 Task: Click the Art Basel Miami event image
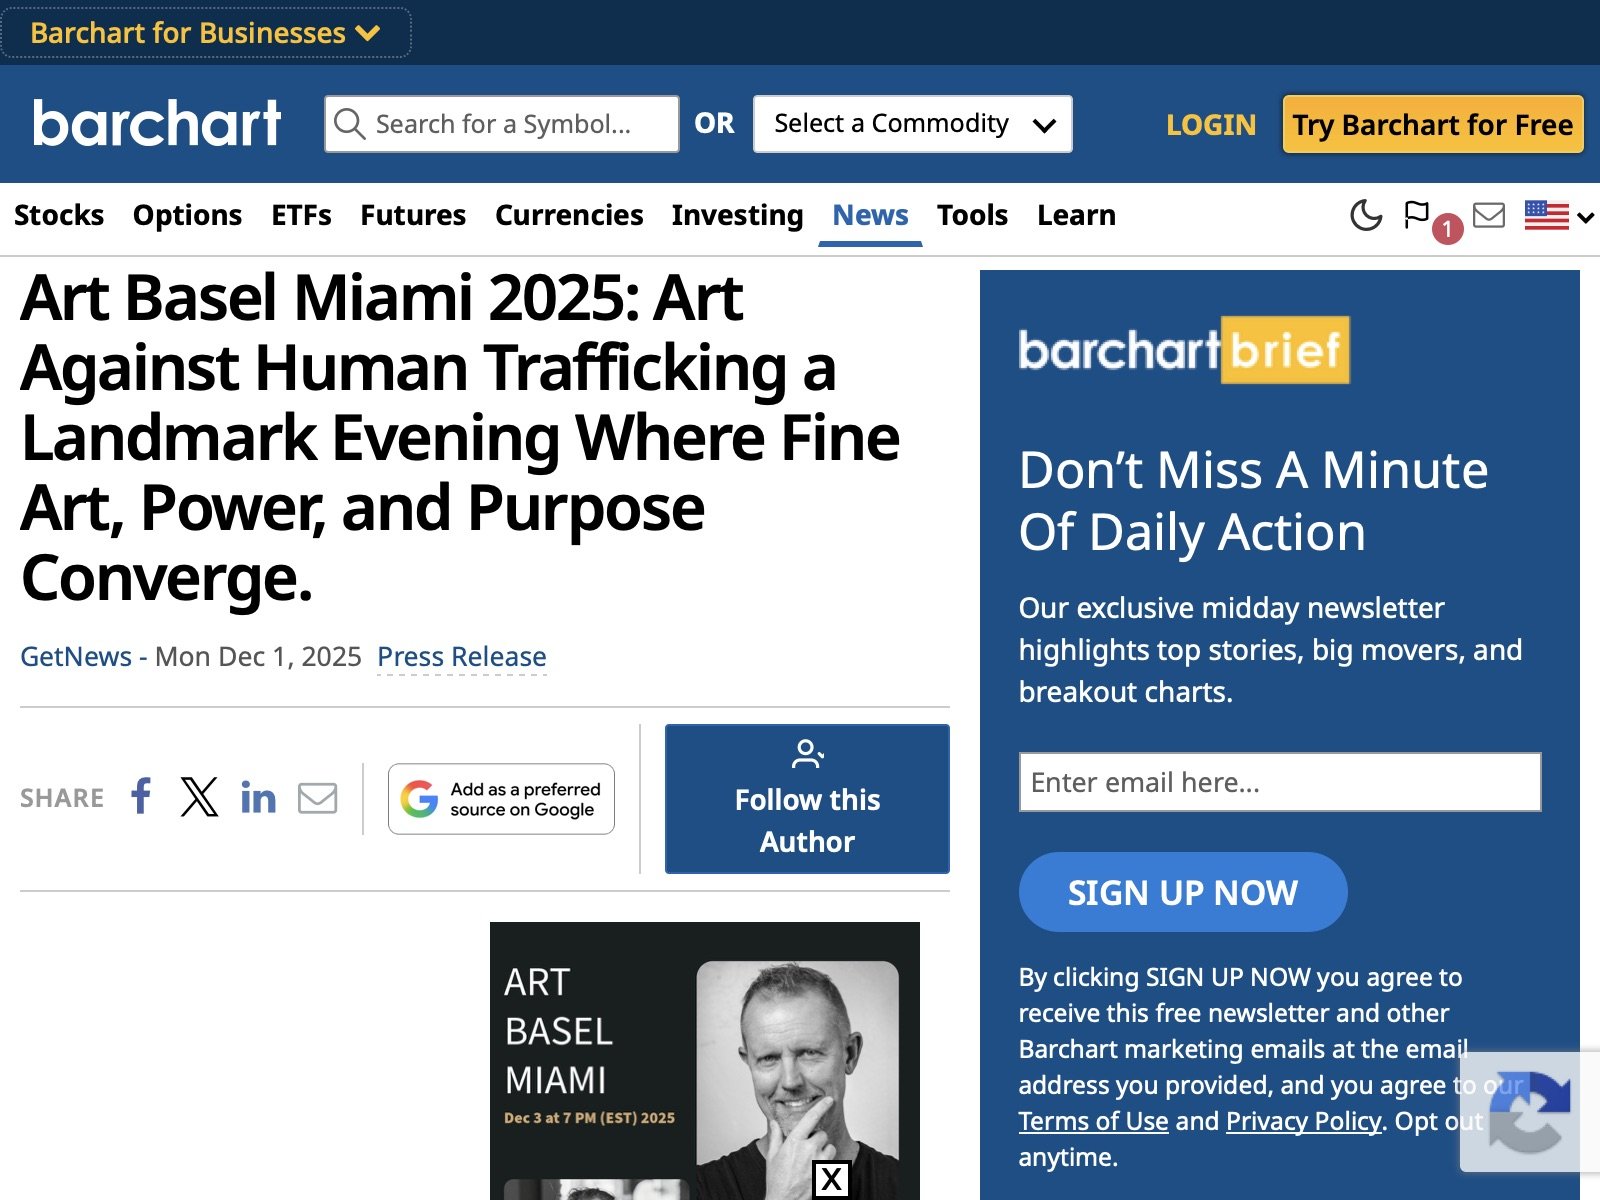pyautogui.click(x=705, y=1061)
